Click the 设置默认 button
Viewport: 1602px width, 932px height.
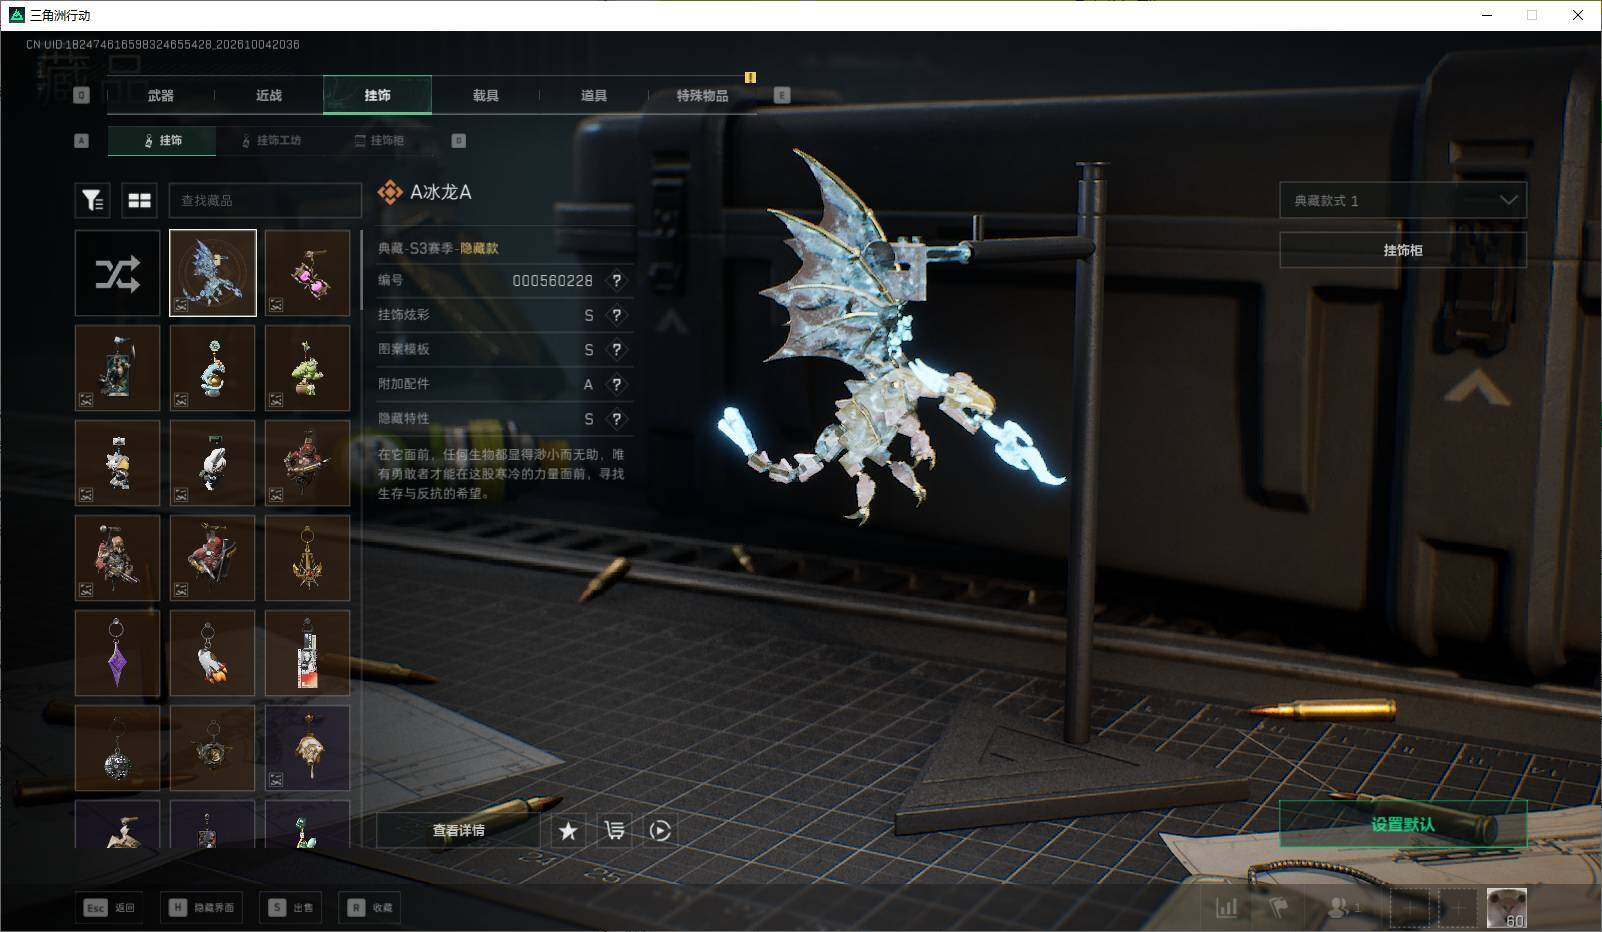pos(1403,824)
